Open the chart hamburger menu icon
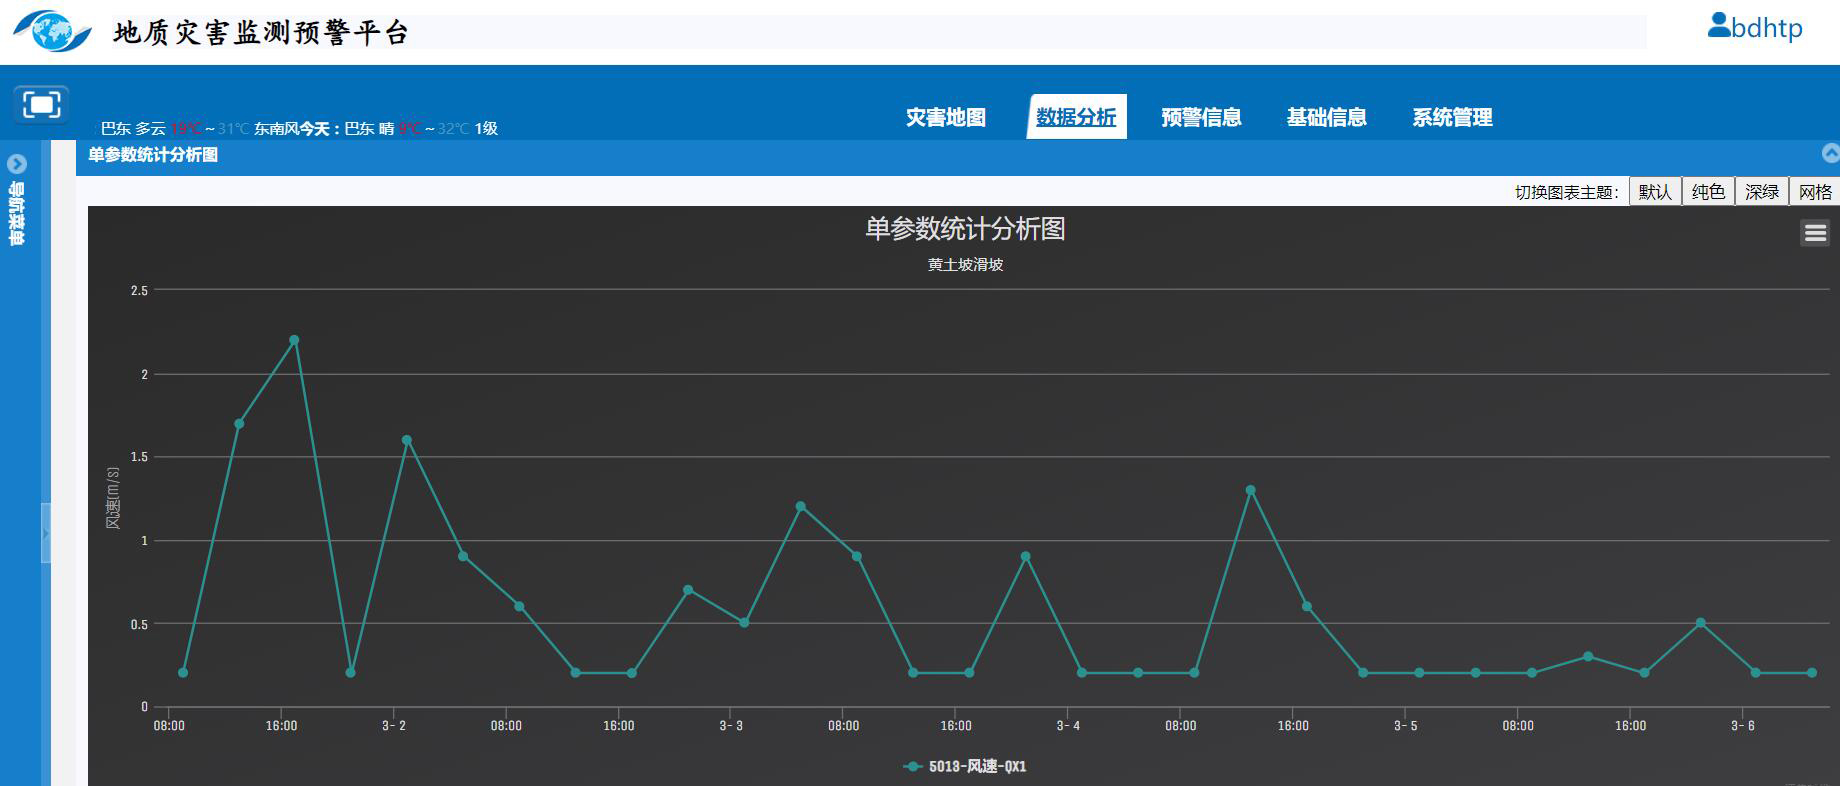Screen dimensions: 1840x786 click(1815, 233)
